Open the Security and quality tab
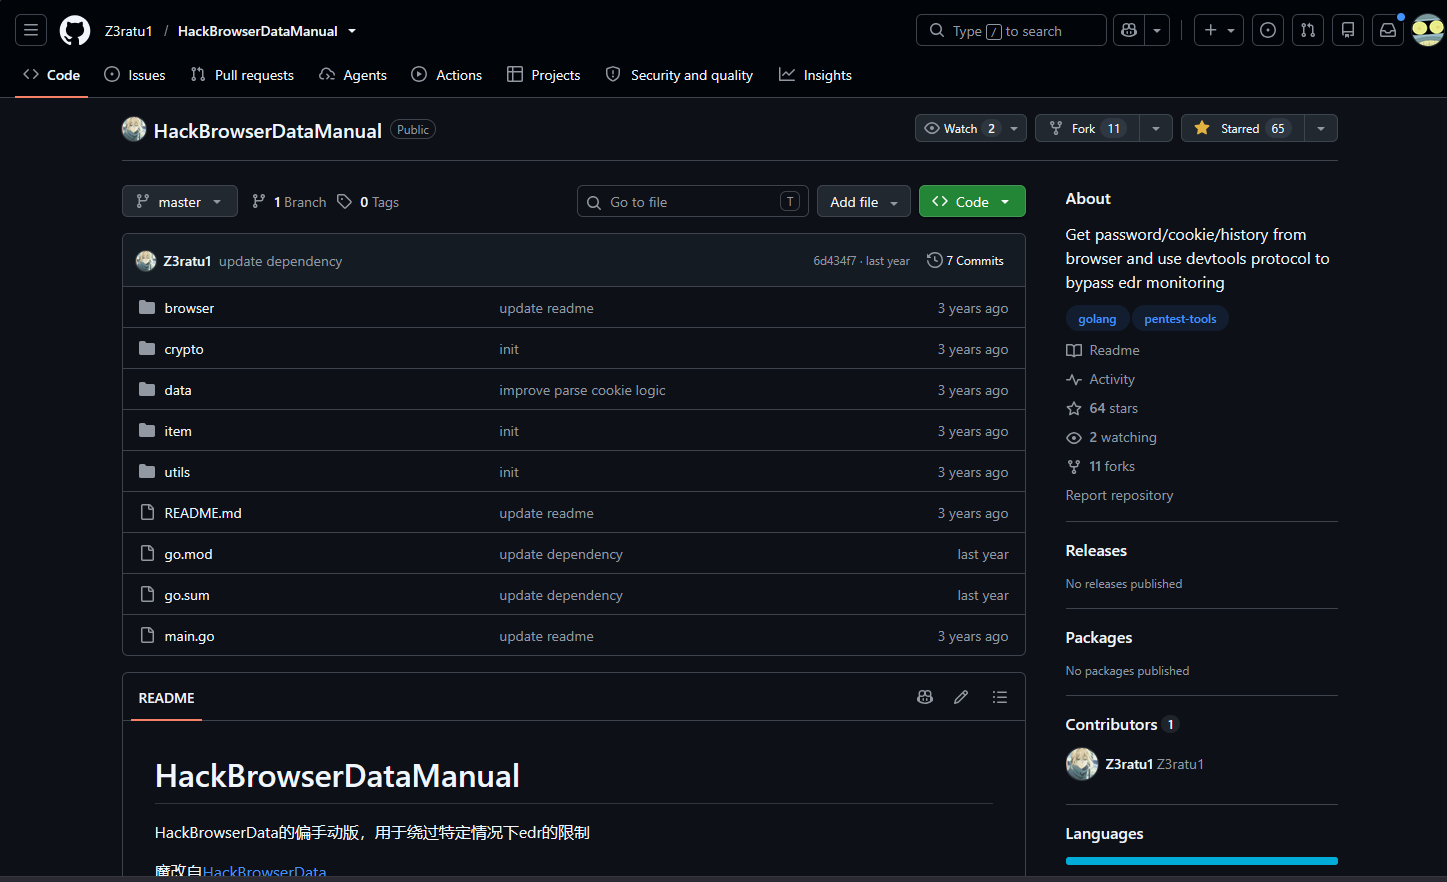This screenshot has width=1447, height=882. [x=680, y=75]
